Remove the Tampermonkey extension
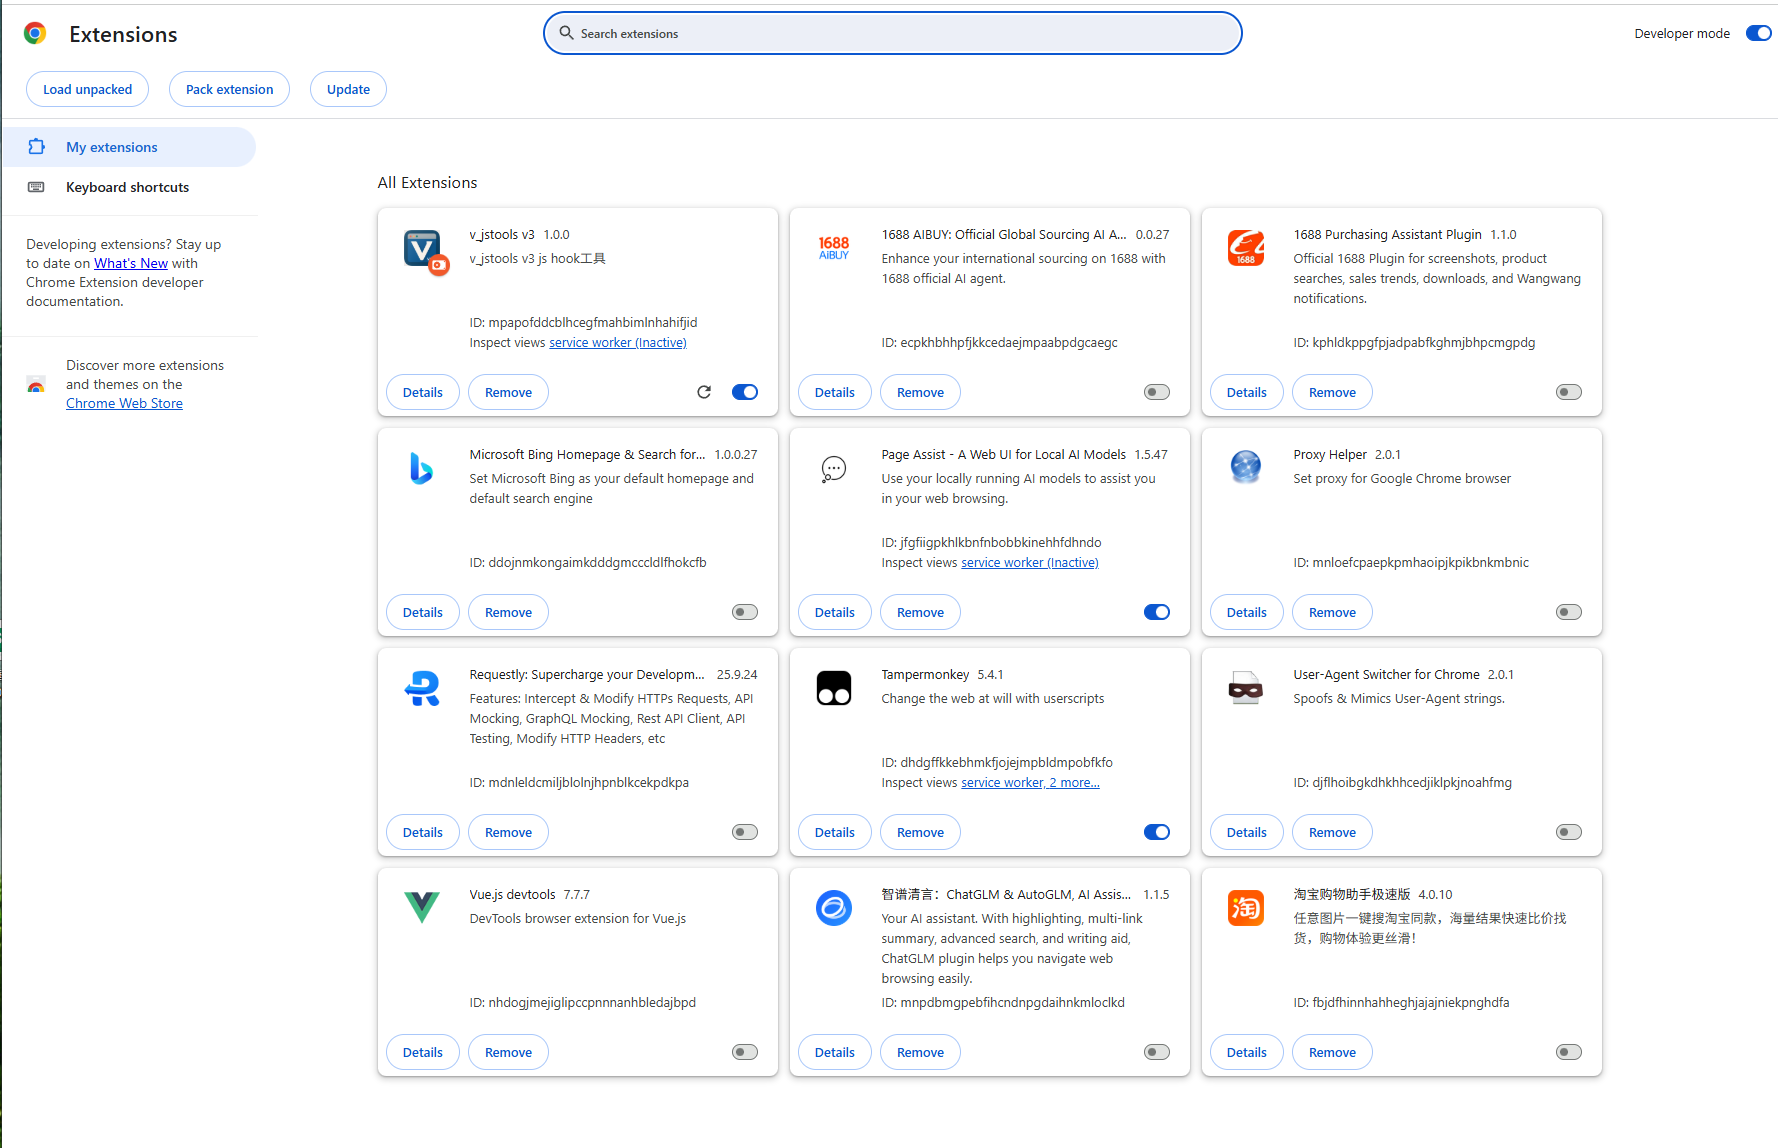This screenshot has width=1778, height=1148. tap(920, 832)
